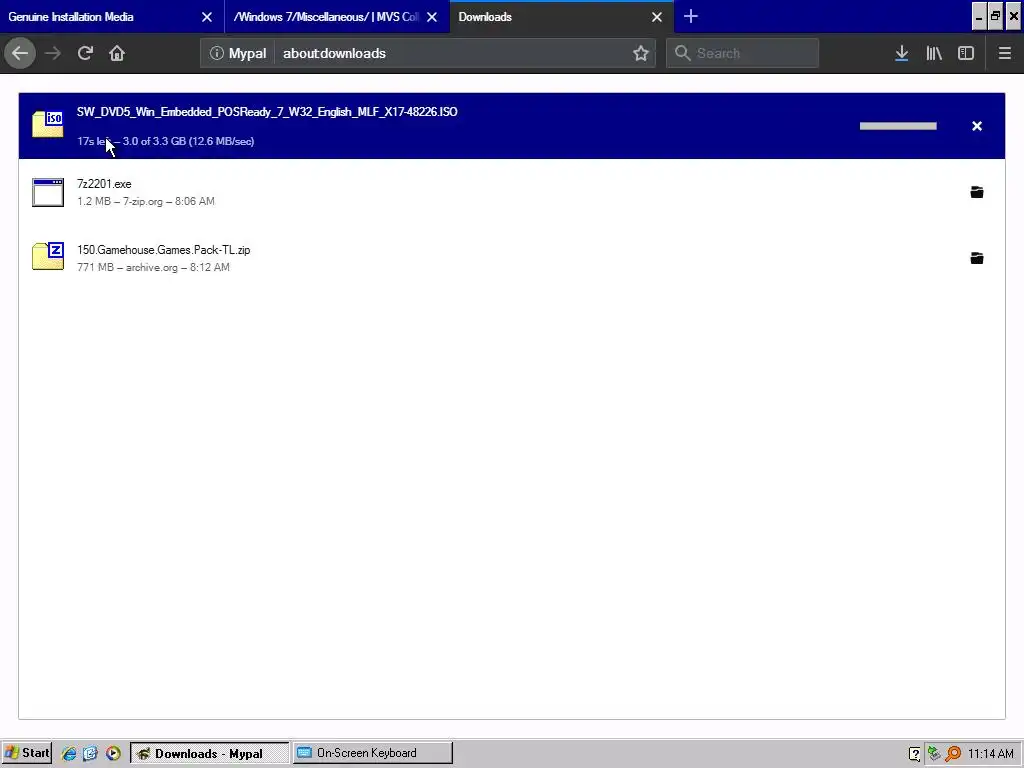The height and width of the screenshot is (768, 1024).
Task: Click the orange magnifier tray icon
Action: [x=953, y=754]
